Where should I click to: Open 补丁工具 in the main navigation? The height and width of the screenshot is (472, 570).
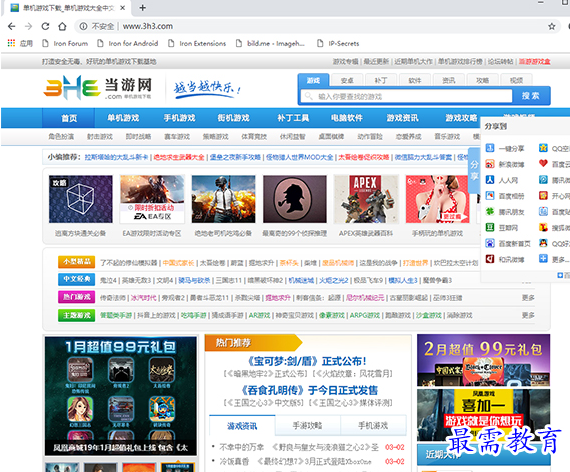[293, 118]
